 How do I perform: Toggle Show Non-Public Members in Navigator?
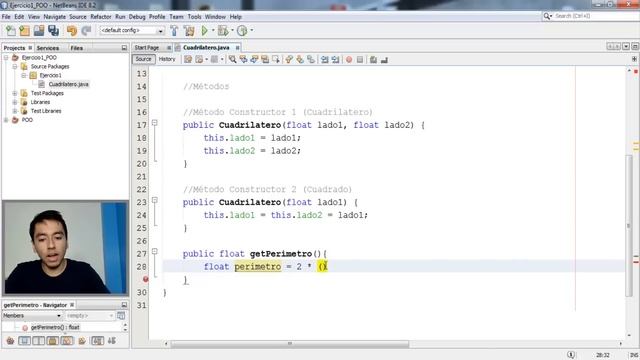click(x=53, y=340)
